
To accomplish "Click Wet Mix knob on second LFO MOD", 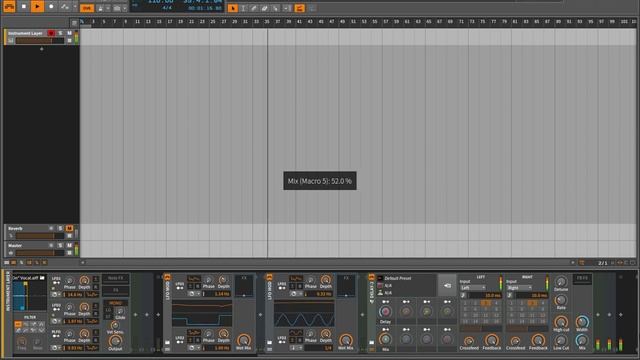I will [x=346, y=340].
